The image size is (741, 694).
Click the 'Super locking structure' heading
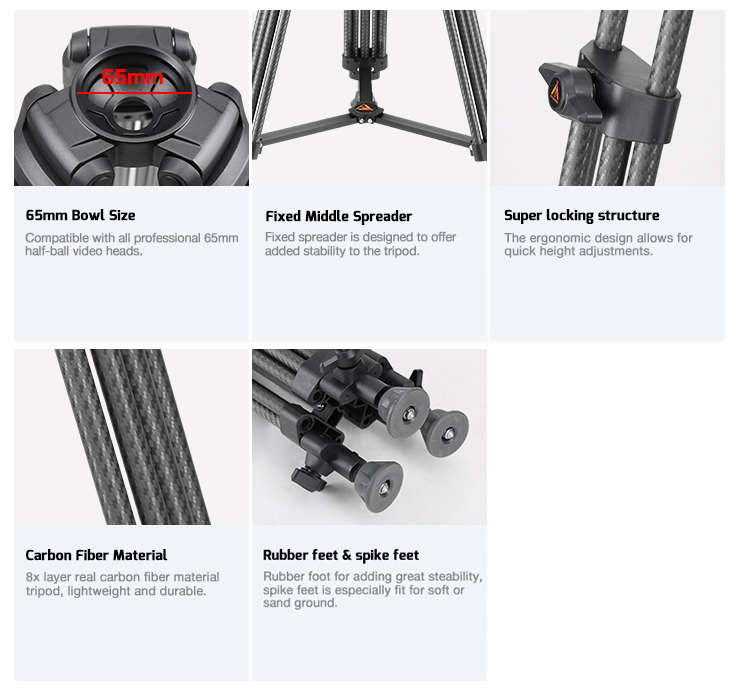[x=581, y=215]
